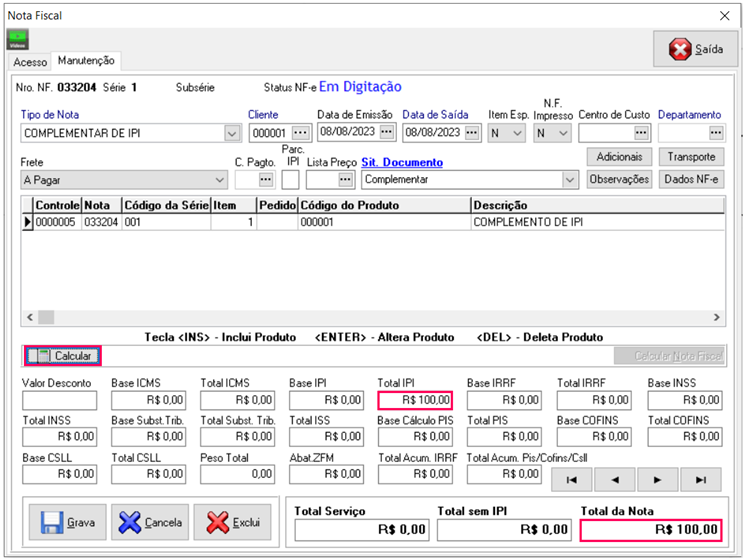Open the Item Esp. dropdown
This screenshot has height=560, width=748.
pos(517,133)
